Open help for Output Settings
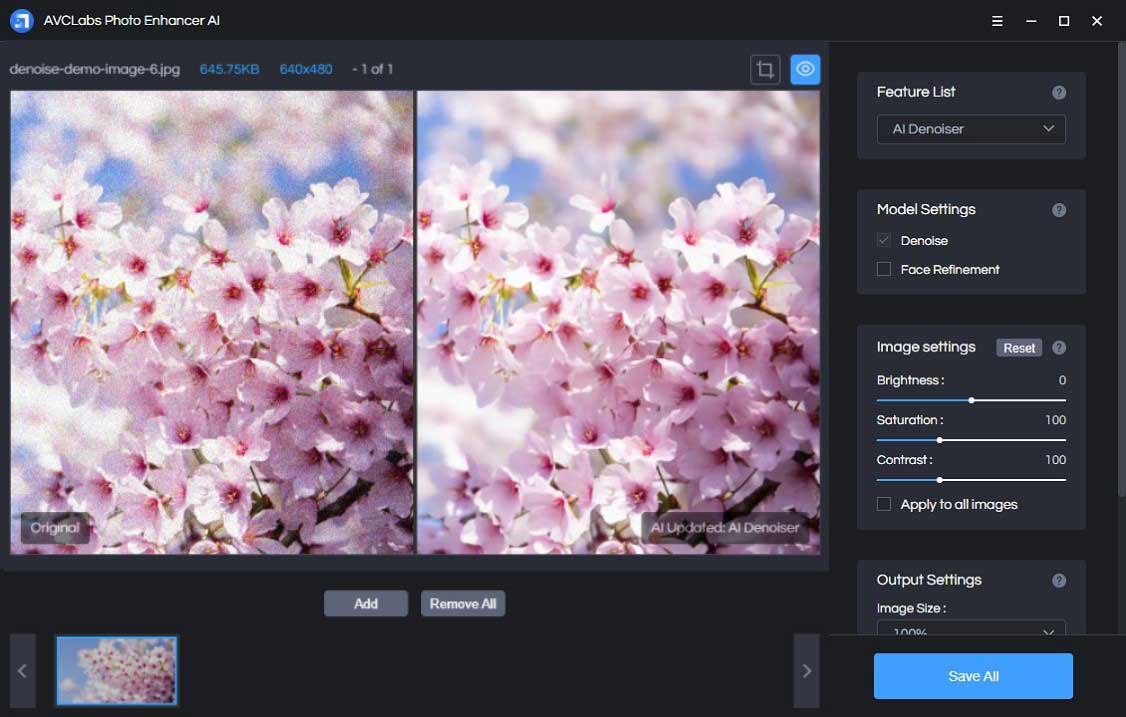Image resolution: width=1126 pixels, height=717 pixels. [1058, 580]
